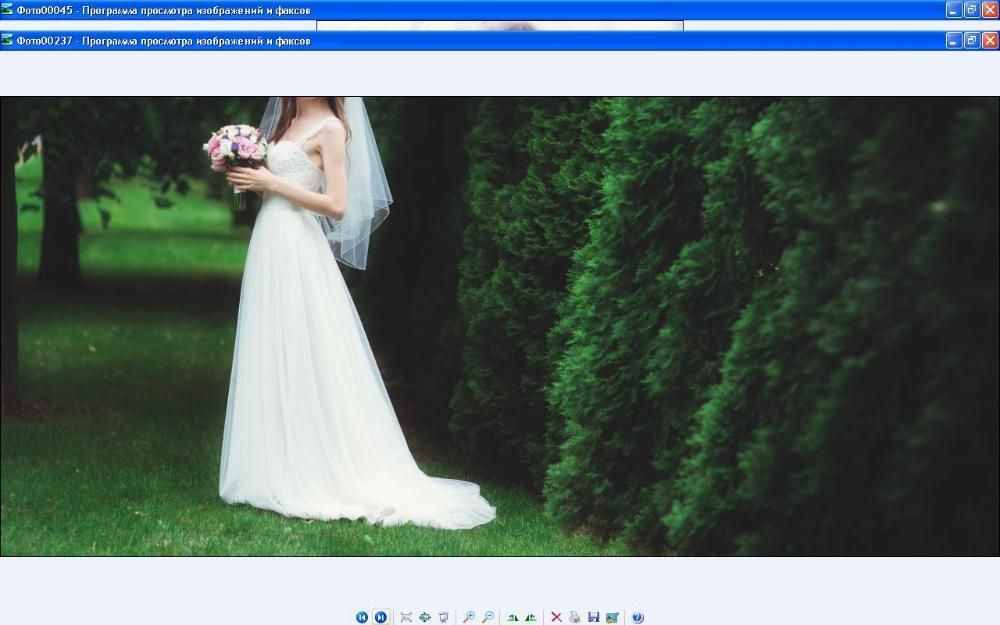Zoom in on the photo
Screen dimensions: 1000x625
(x=469, y=617)
